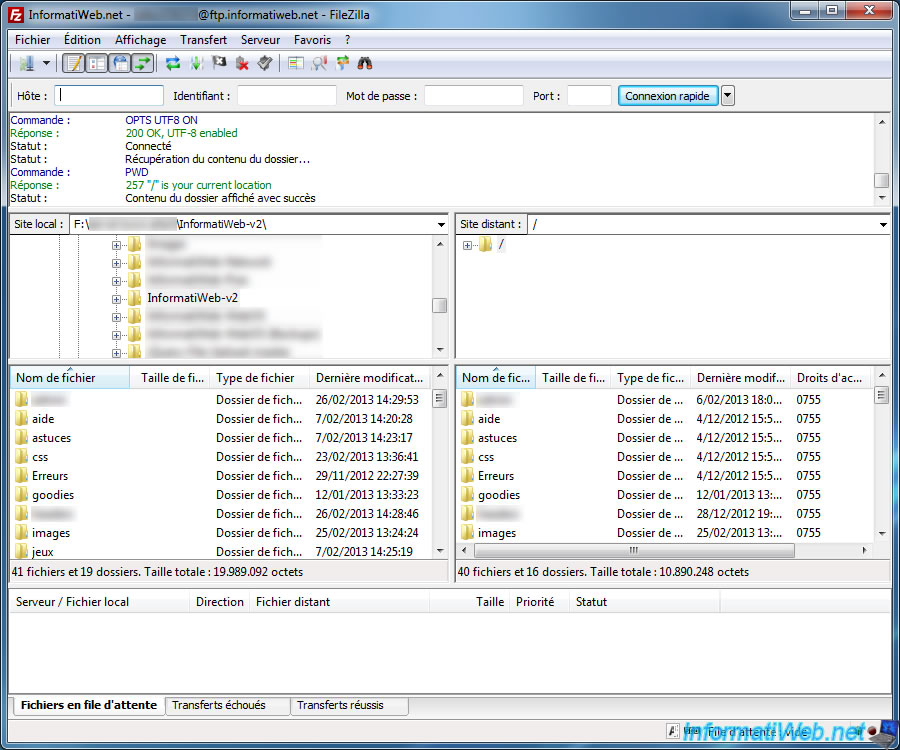Screen dimensions: 900x750
Task: Open the Transfert menu
Action: tap(203, 39)
